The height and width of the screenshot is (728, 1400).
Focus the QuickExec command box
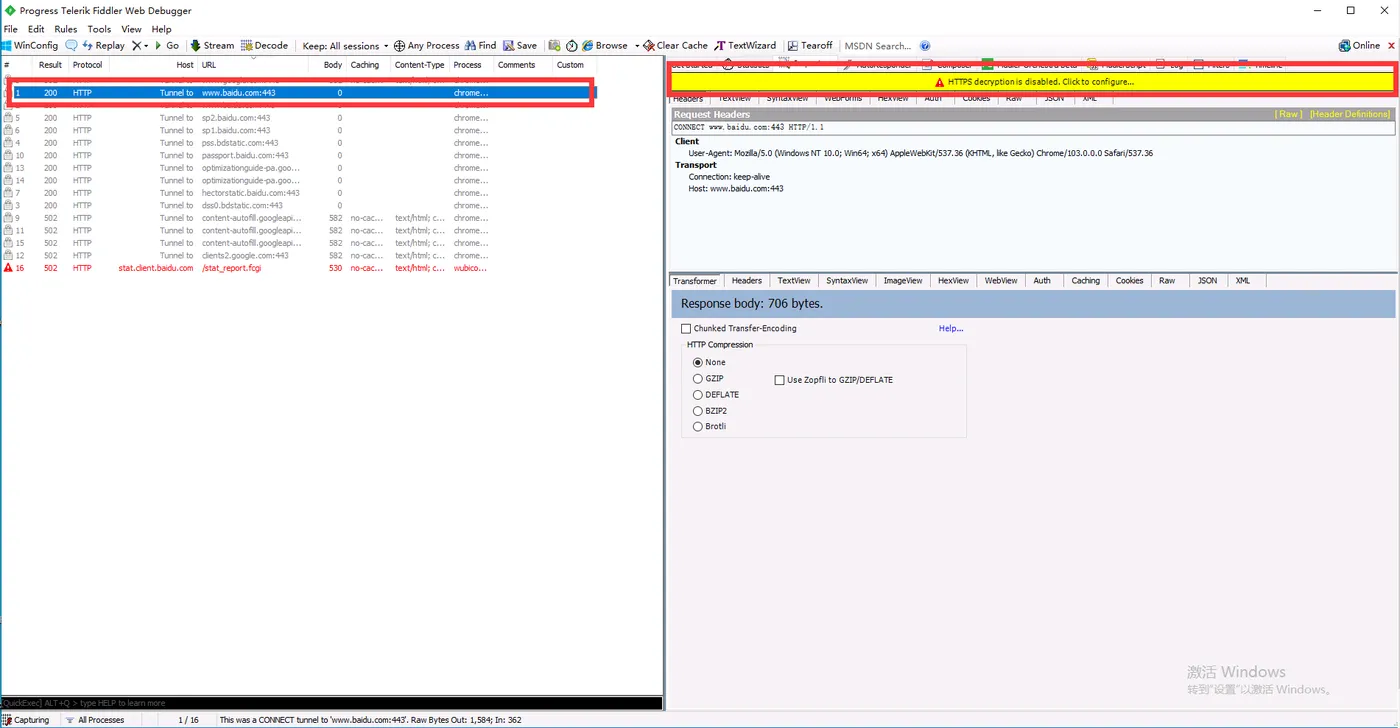(x=331, y=703)
